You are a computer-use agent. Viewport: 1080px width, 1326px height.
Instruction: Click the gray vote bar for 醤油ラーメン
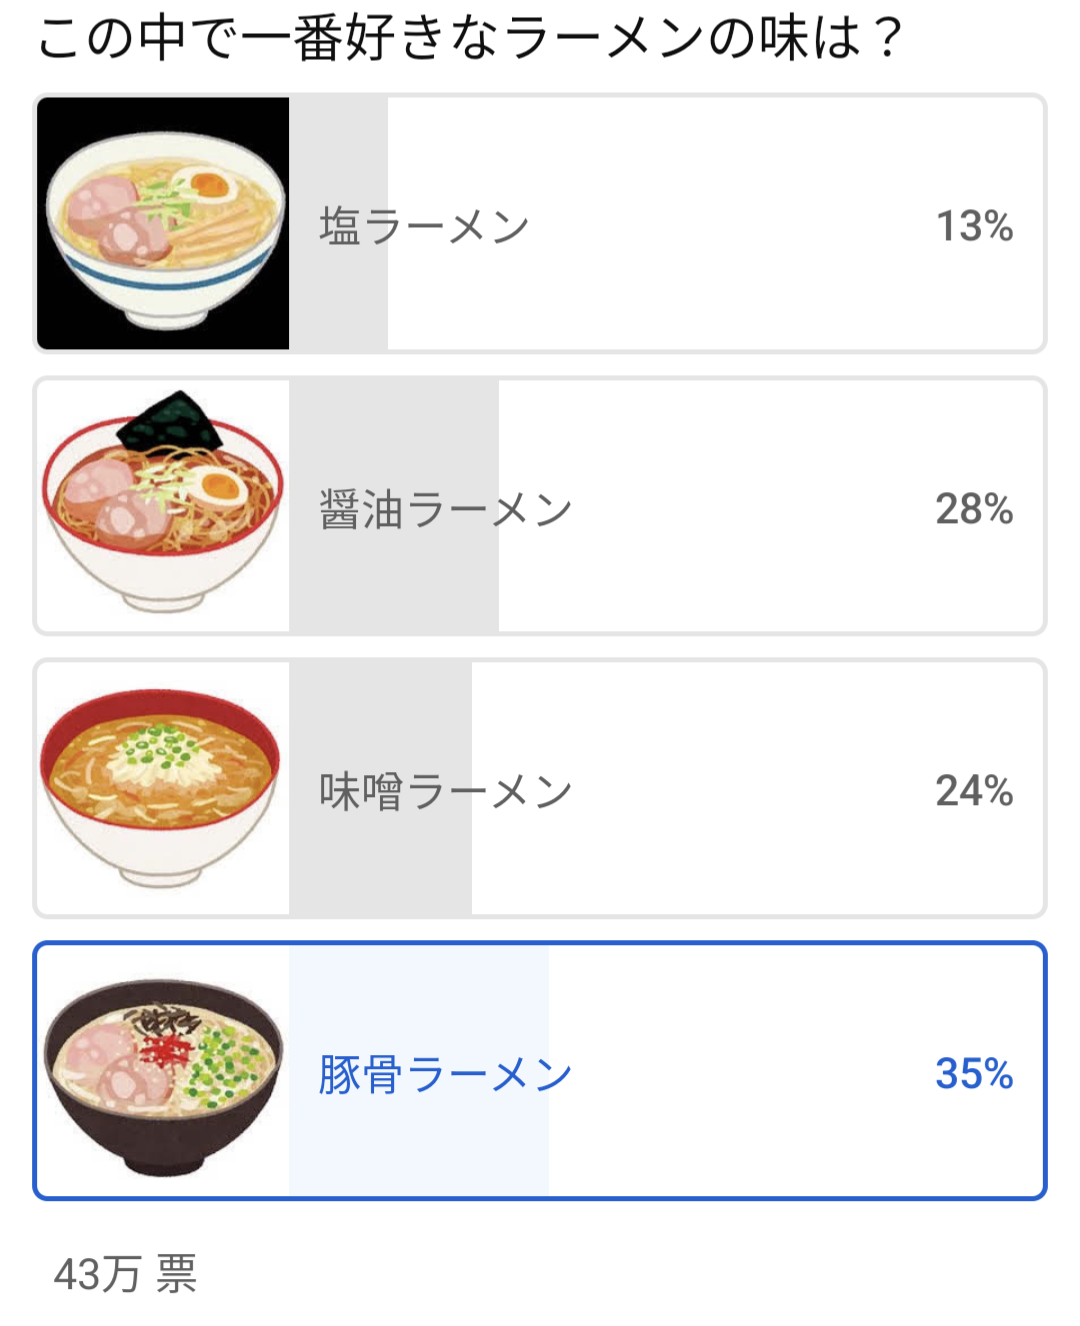[x=394, y=580]
